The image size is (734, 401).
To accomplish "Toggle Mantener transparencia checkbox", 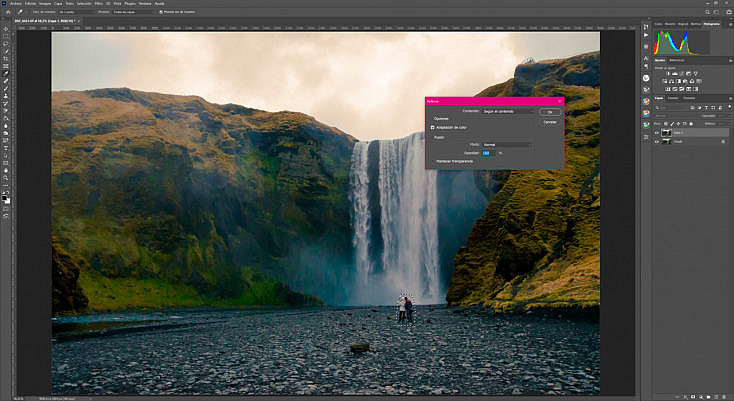I will (x=433, y=161).
